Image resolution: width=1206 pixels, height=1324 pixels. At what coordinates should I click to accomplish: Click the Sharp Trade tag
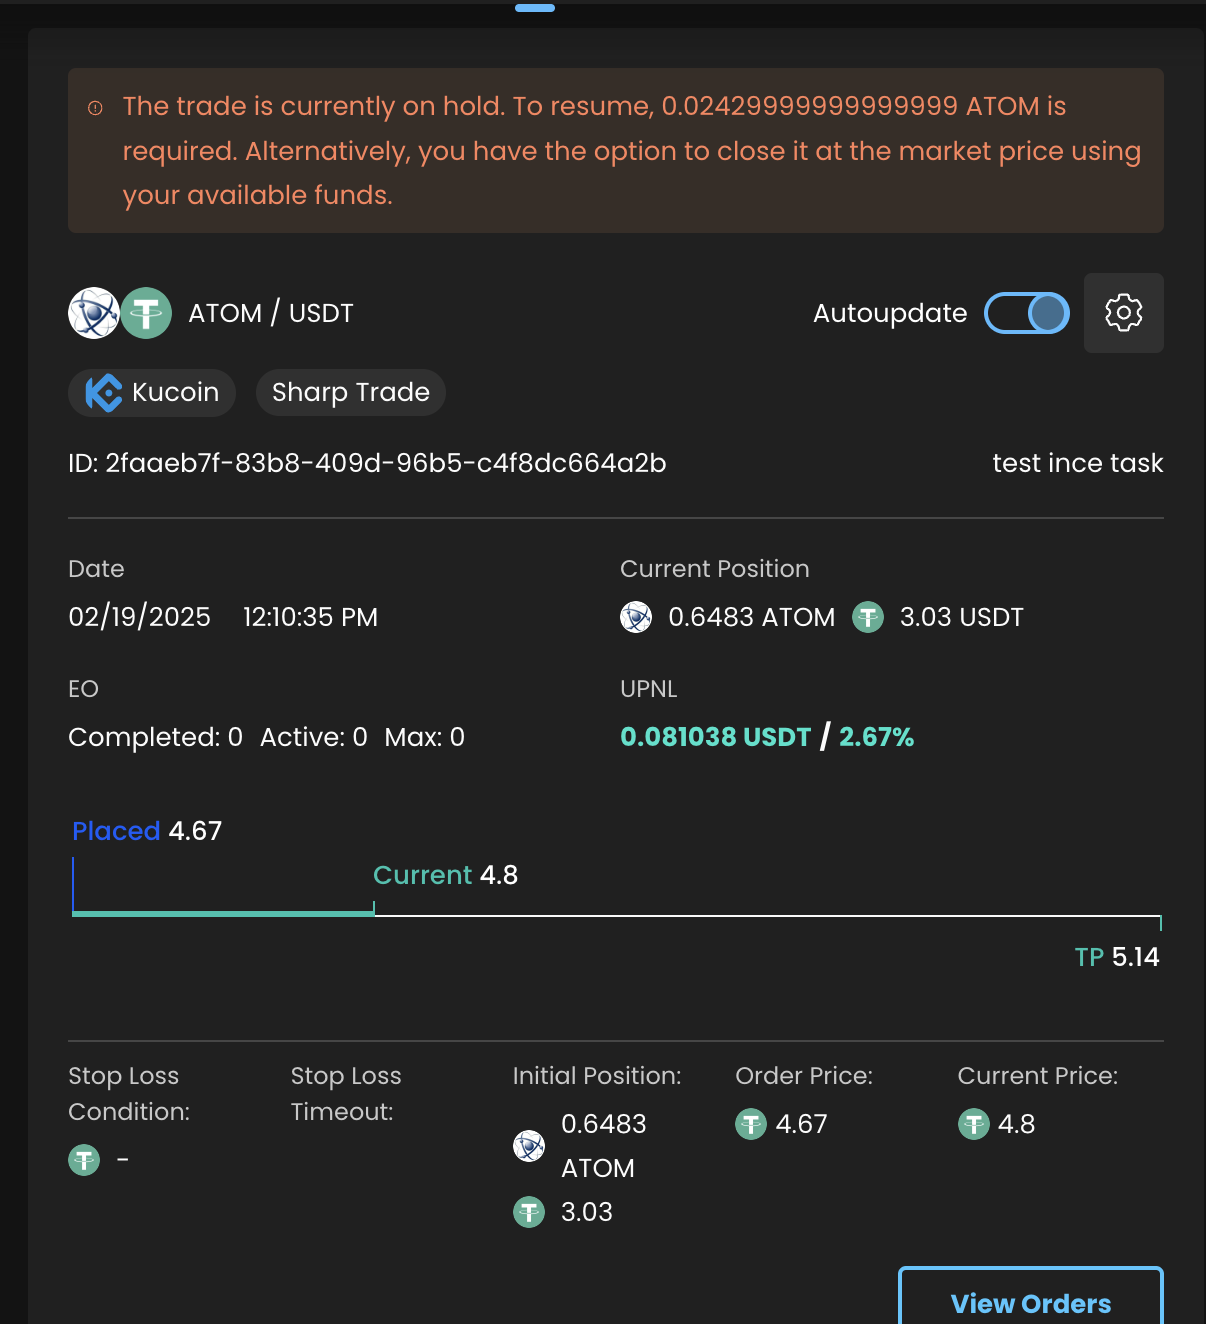pos(350,392)
